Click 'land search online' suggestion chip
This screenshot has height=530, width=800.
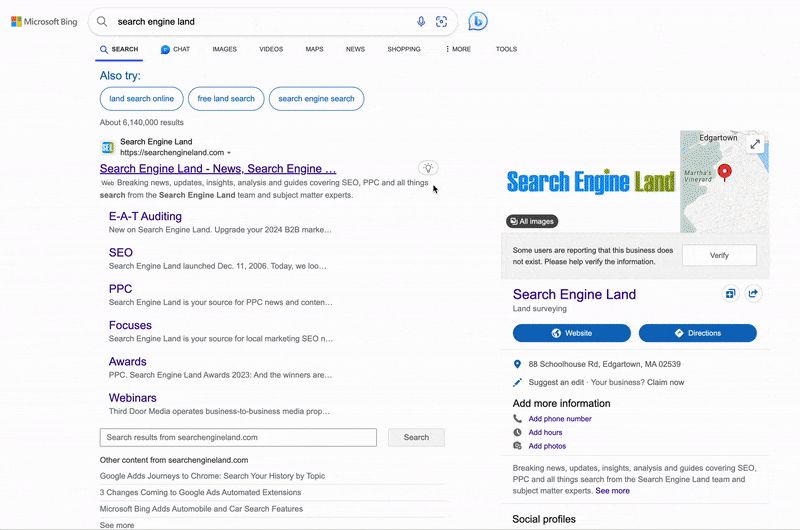coord(141,98)
